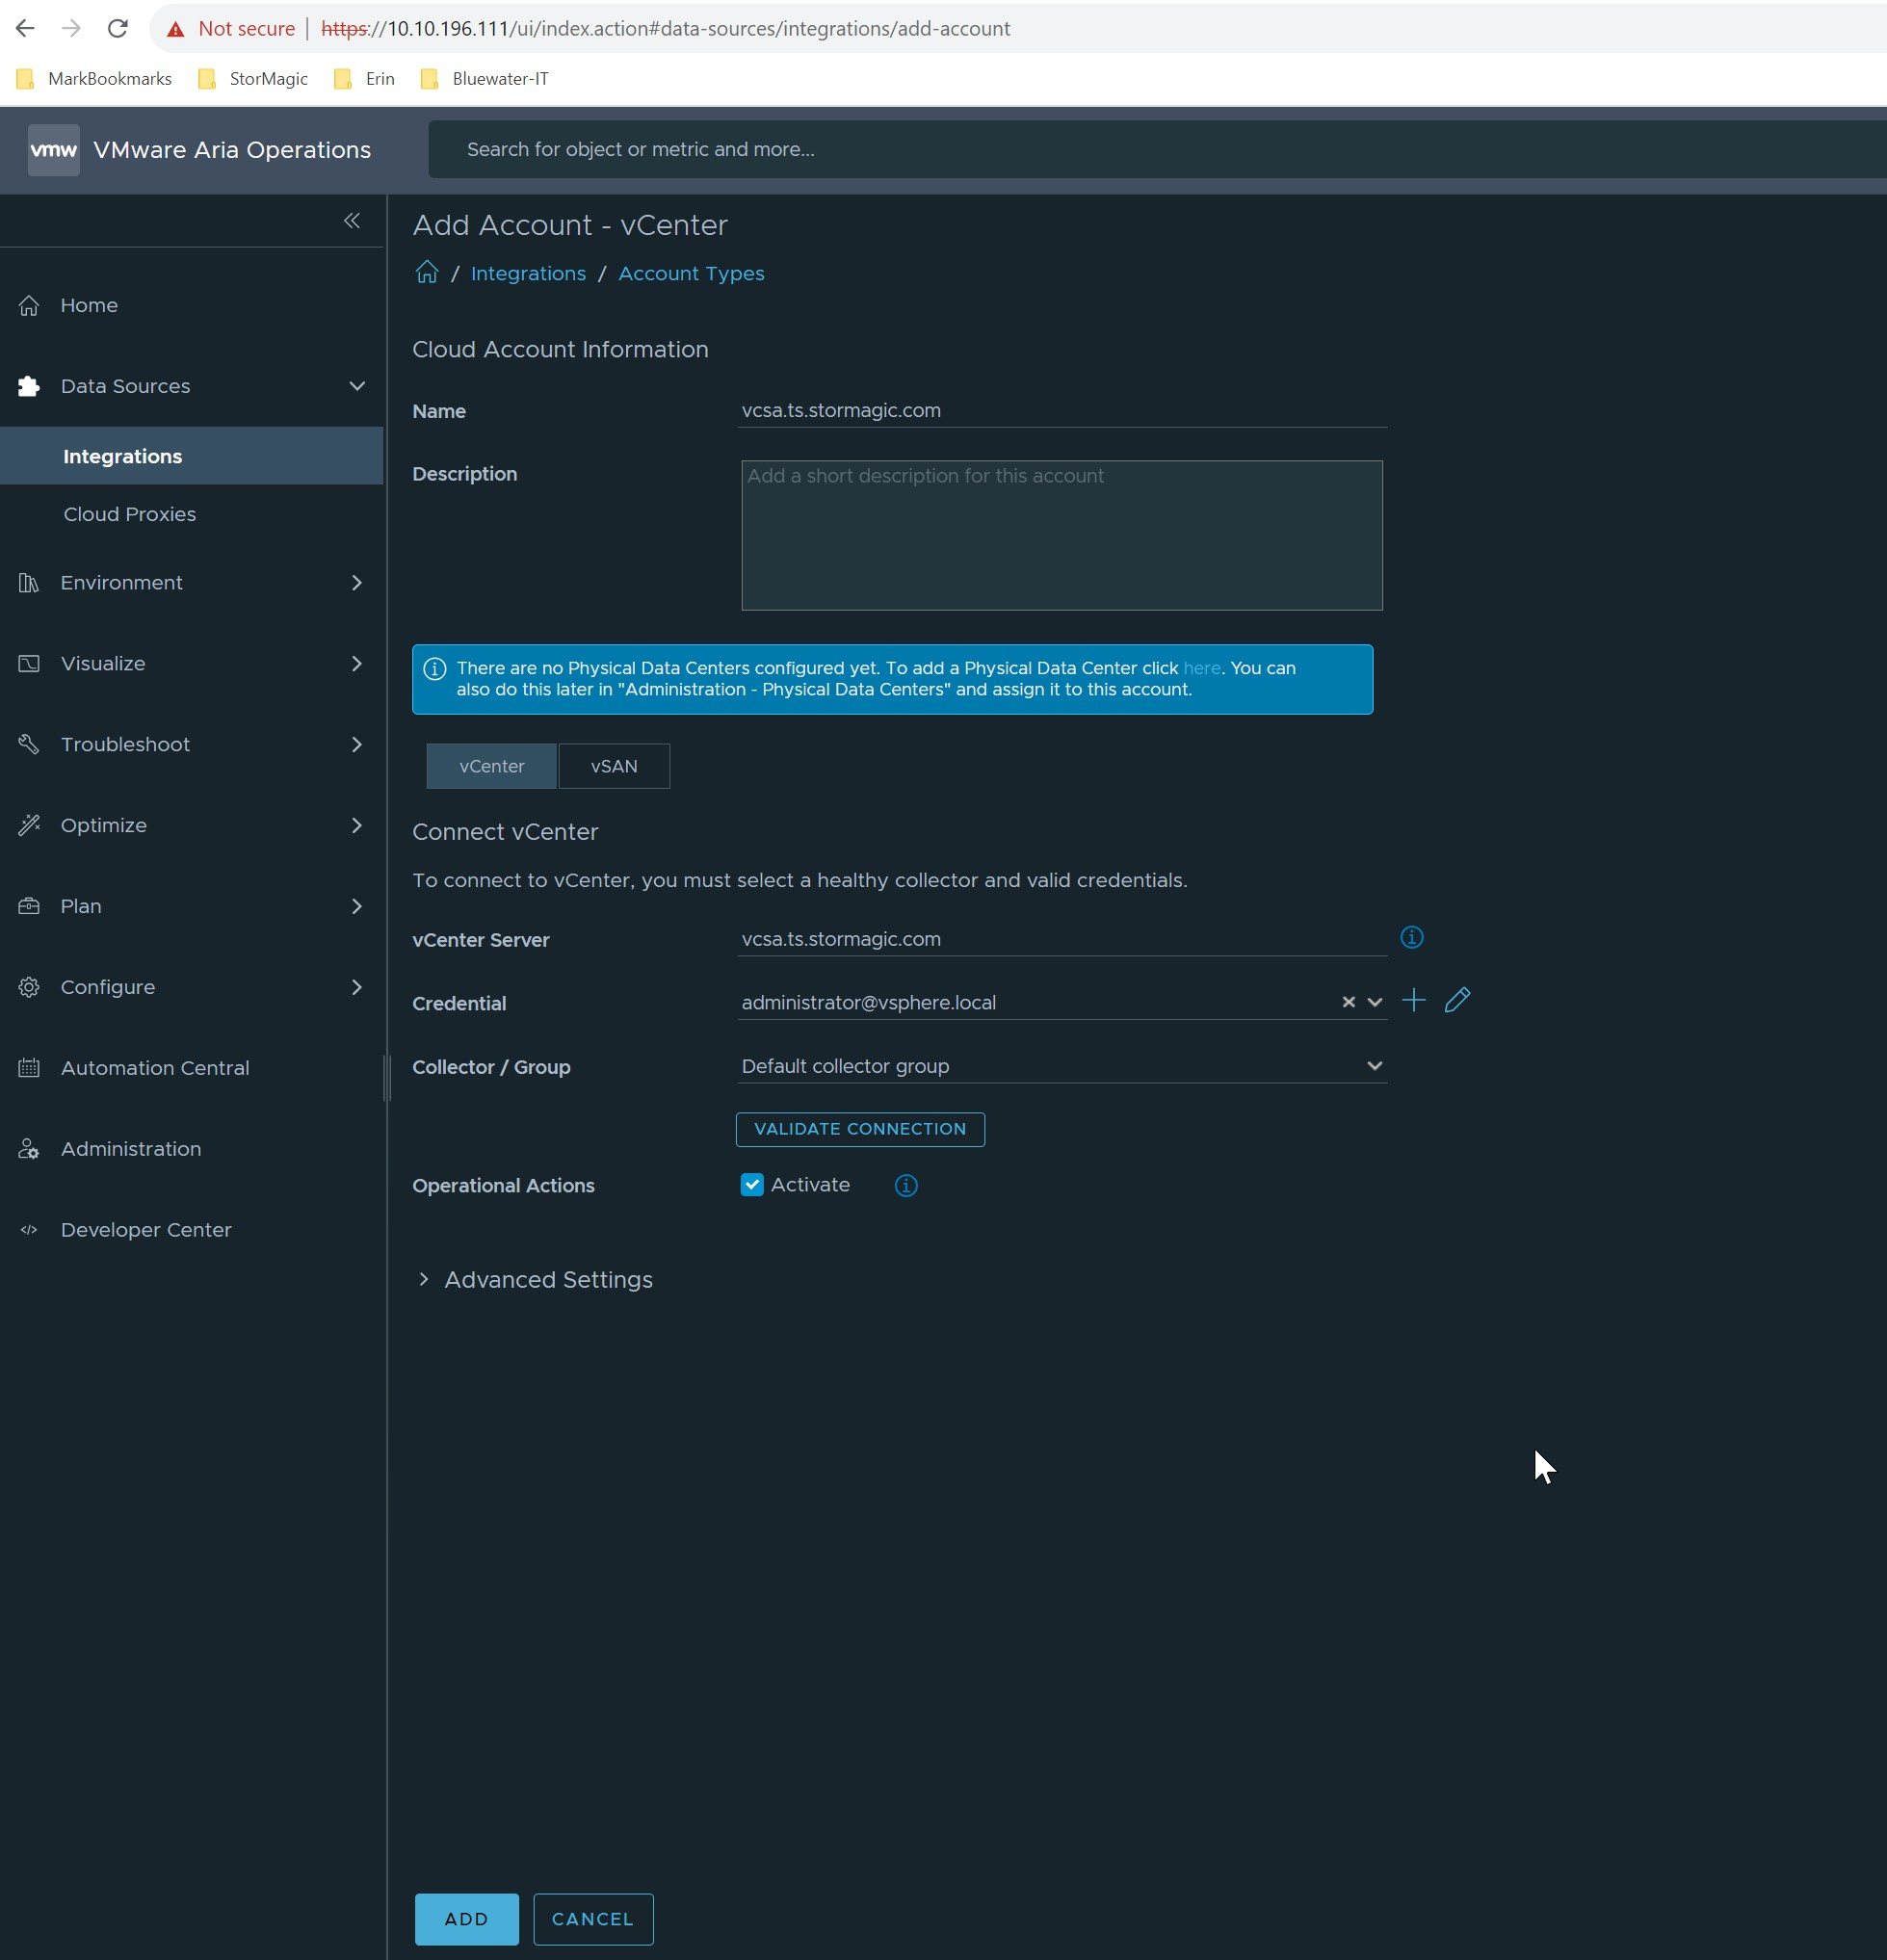The width and height of the screenshot is (1887, 1960).
Task: Edit the credential with pencil icon
Action: 1457,1000
